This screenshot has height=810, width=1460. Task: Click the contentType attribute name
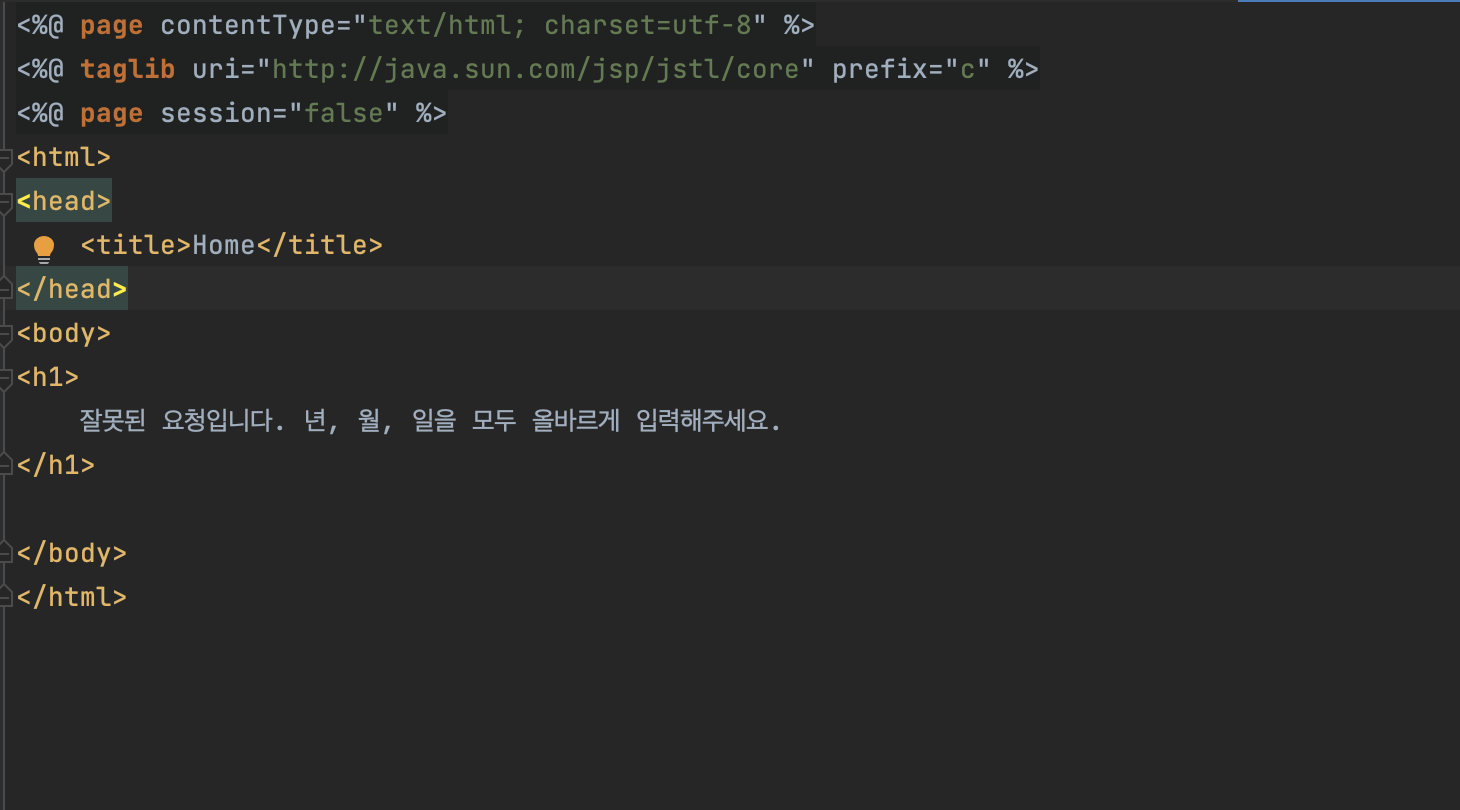click(x=248, y=25)
